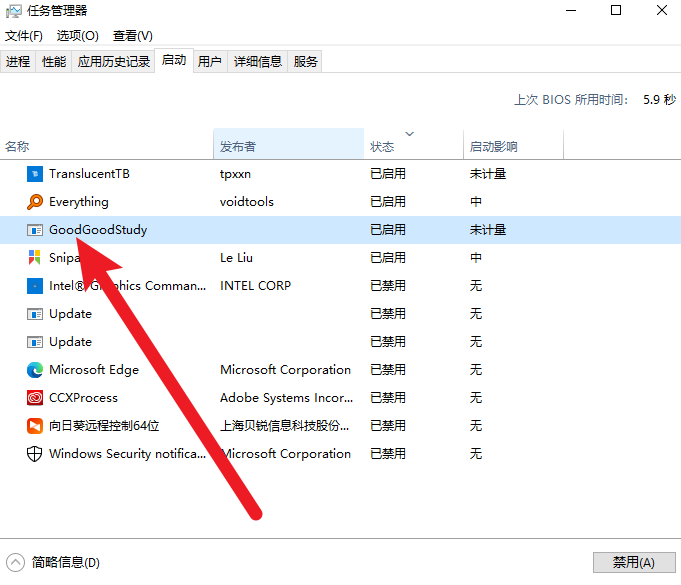Screen dimensions: 681x585
Task: Open the 选项(O) menu
Action: click(x=78, y=36)
